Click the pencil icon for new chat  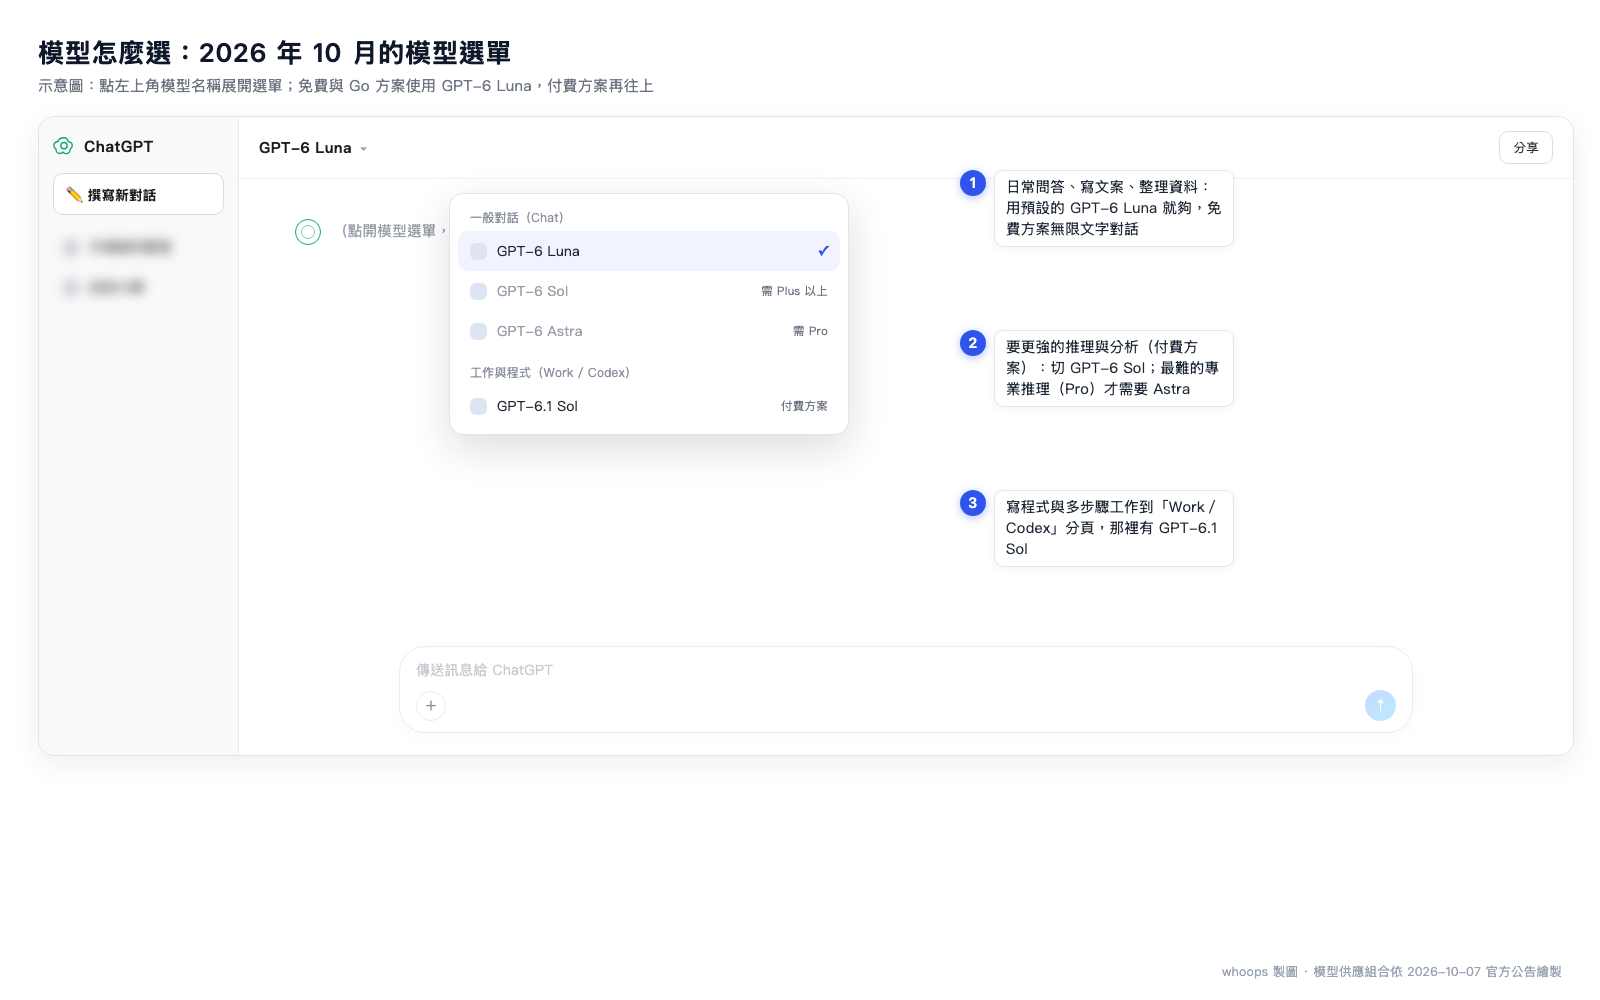click(74, 194)
